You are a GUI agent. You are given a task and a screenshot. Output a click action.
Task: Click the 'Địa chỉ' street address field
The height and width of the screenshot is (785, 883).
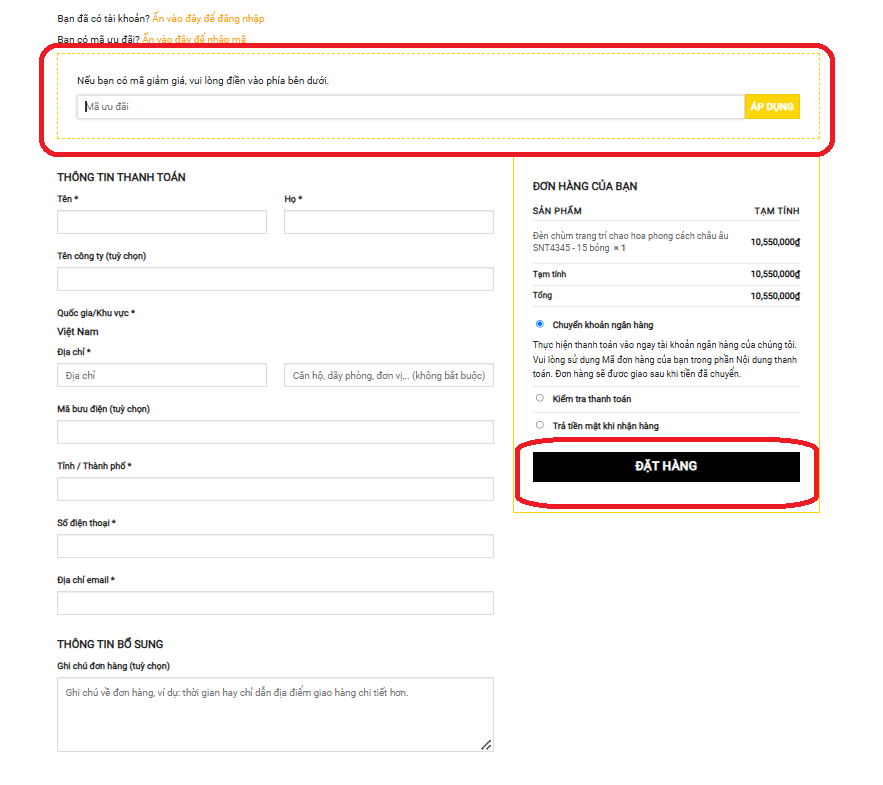click(x=162, y=375)
